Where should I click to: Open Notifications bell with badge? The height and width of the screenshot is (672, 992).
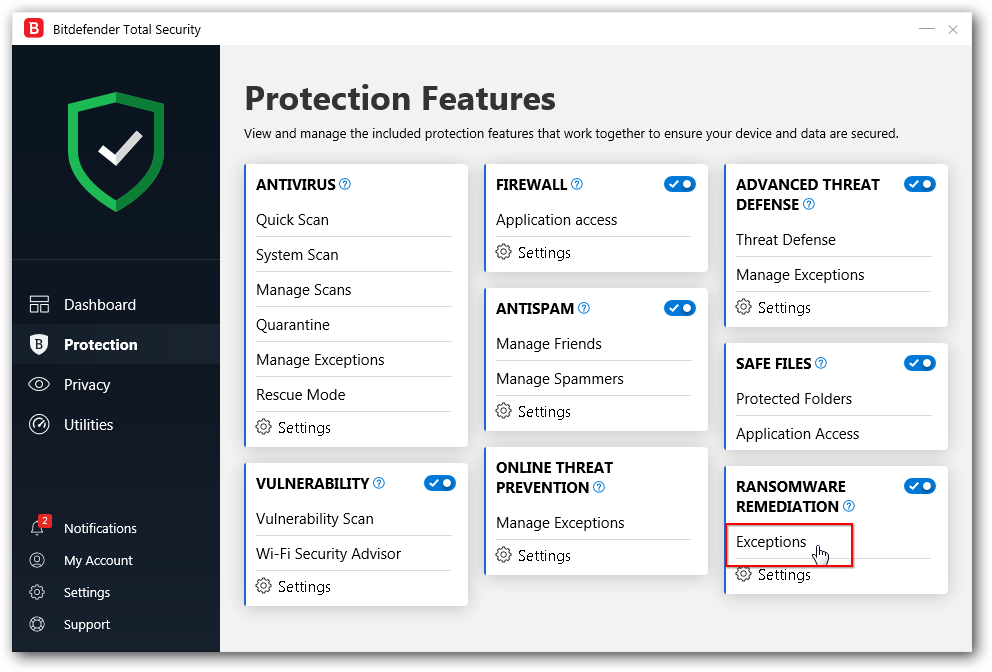(x=38, y=528)
